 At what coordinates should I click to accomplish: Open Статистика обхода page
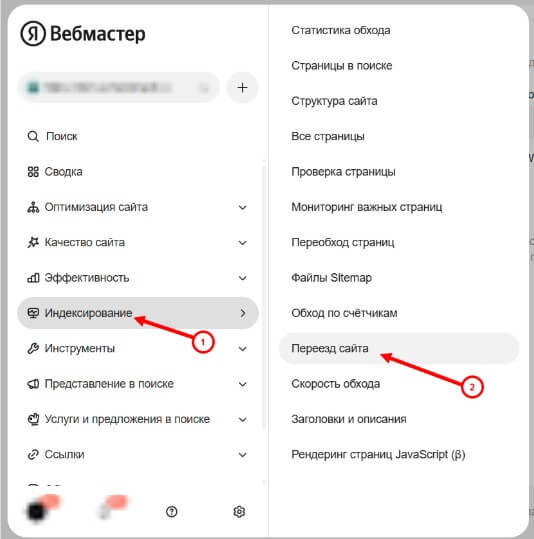341,30
